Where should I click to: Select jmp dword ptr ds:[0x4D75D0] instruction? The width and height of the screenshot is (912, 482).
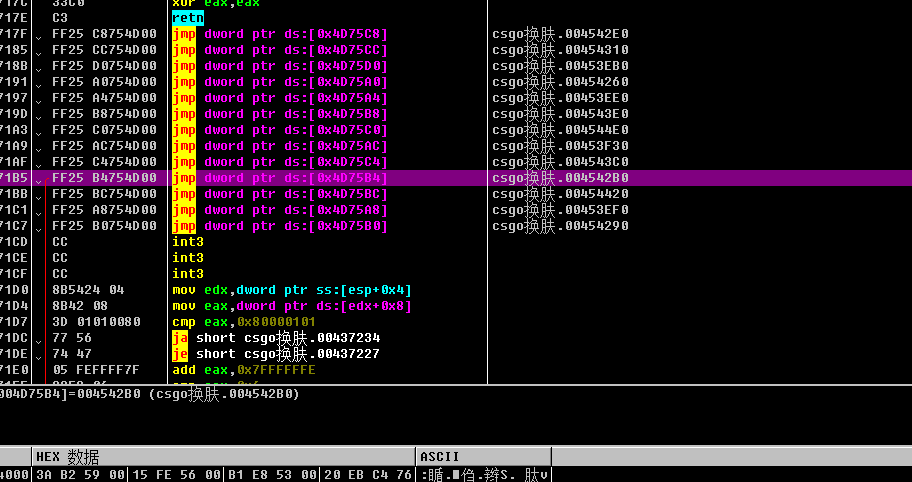[x=280, y=66]
